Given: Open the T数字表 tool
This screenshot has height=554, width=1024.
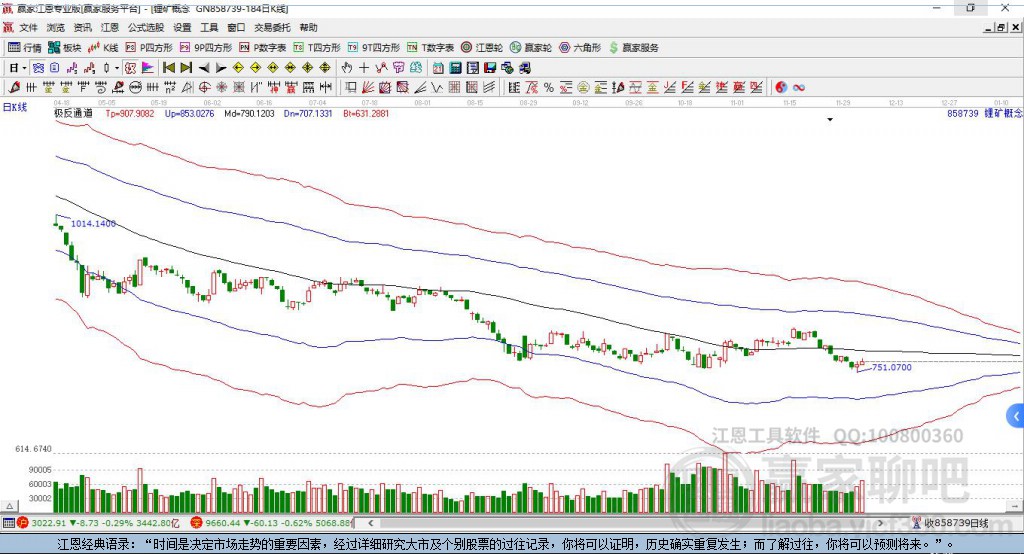Looking at the screenshot, I should click(x=430, y=48).
